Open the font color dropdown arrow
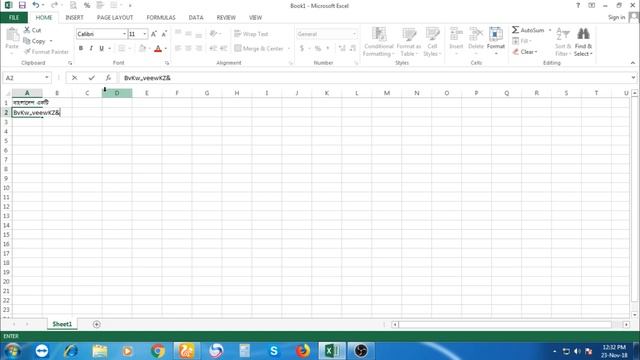Screen dimensions: 640x360 166,49
